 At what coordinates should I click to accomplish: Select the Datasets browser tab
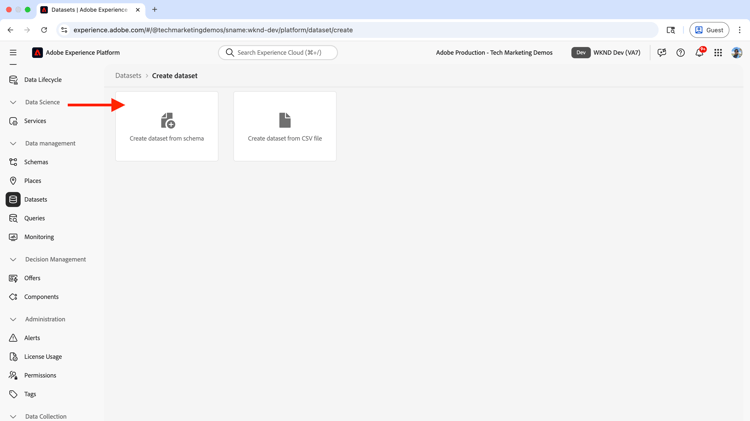click(x=90, y=10)
